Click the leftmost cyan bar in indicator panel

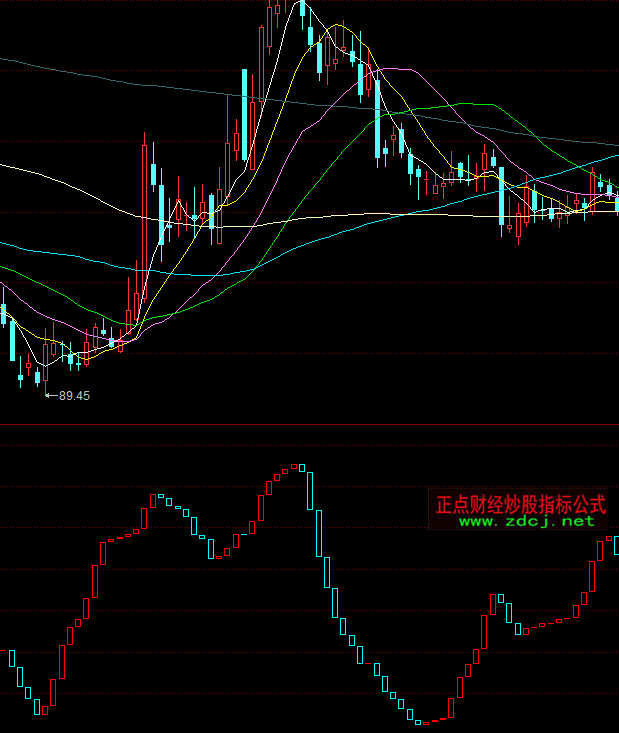point(12,658)
